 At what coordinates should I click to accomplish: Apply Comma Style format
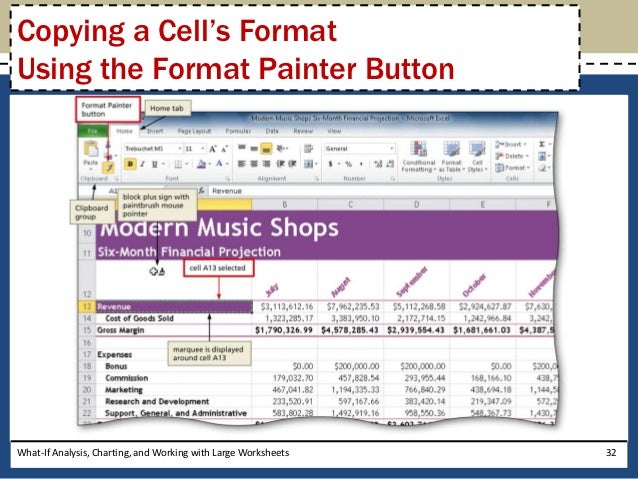361,164
